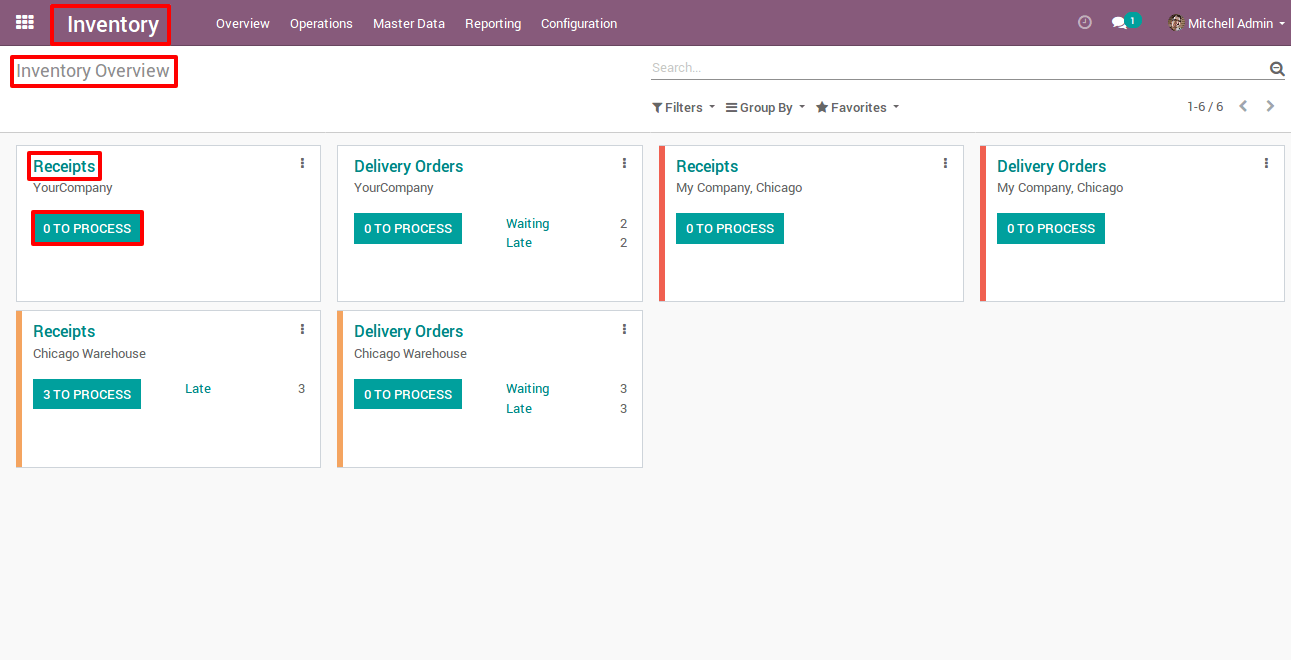The image size is (1291, 660).
Task: Click the Inventory app title
Action: click(x=112, y=24)
